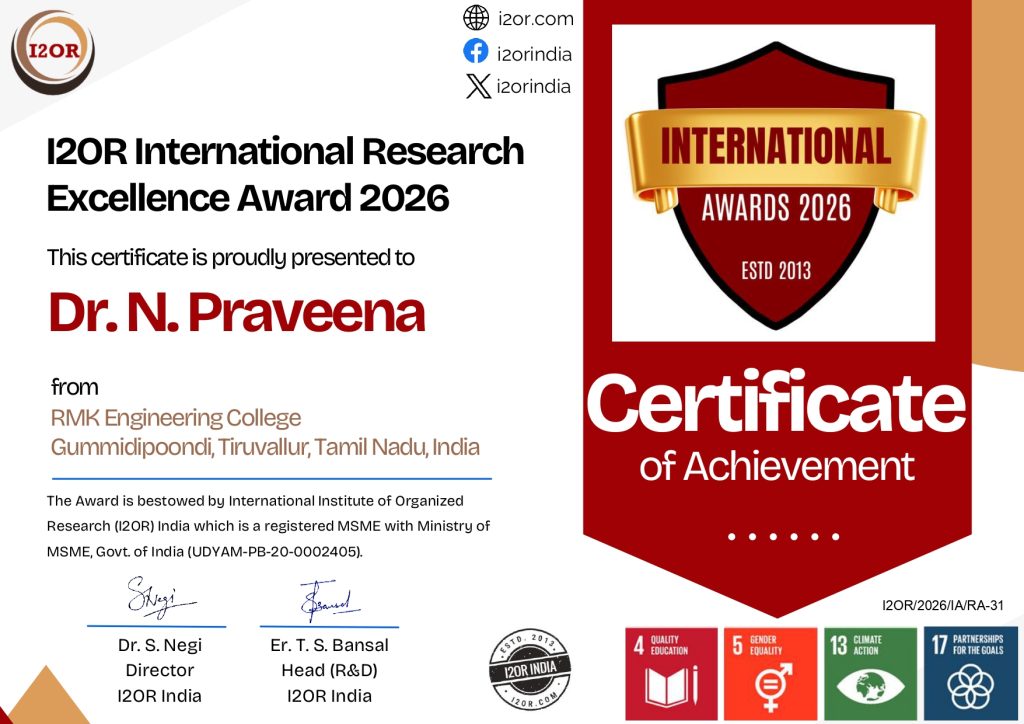Click the Head (R&D) title text
This screenshot has width=1024, height=724.
tap(329, 670)
